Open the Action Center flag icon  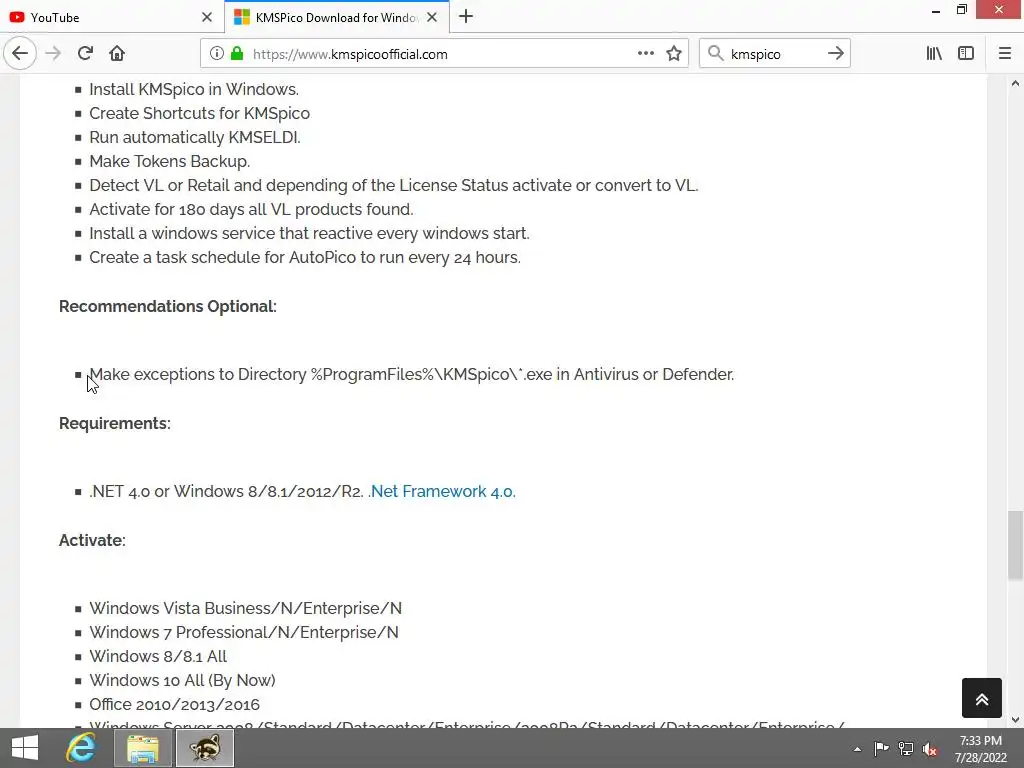click(x=881, y=749)
